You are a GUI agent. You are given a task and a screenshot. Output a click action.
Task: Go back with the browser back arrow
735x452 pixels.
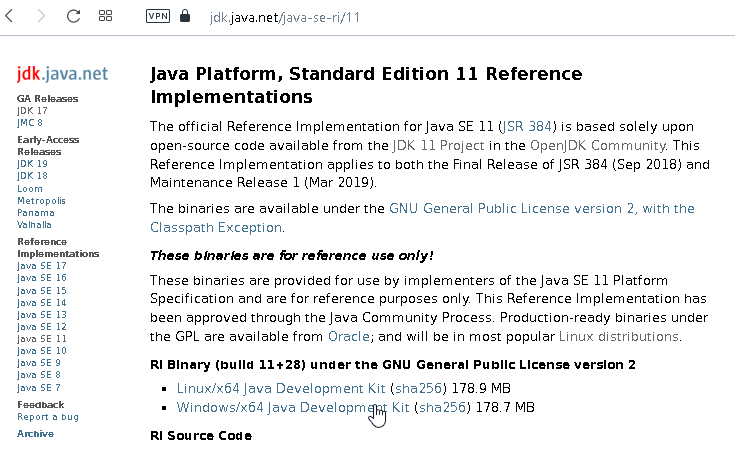pos(9,16)
